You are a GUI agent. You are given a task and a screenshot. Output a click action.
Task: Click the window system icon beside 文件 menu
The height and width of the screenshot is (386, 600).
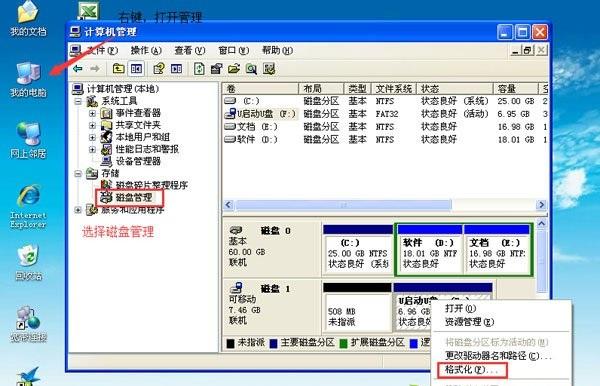75,50
